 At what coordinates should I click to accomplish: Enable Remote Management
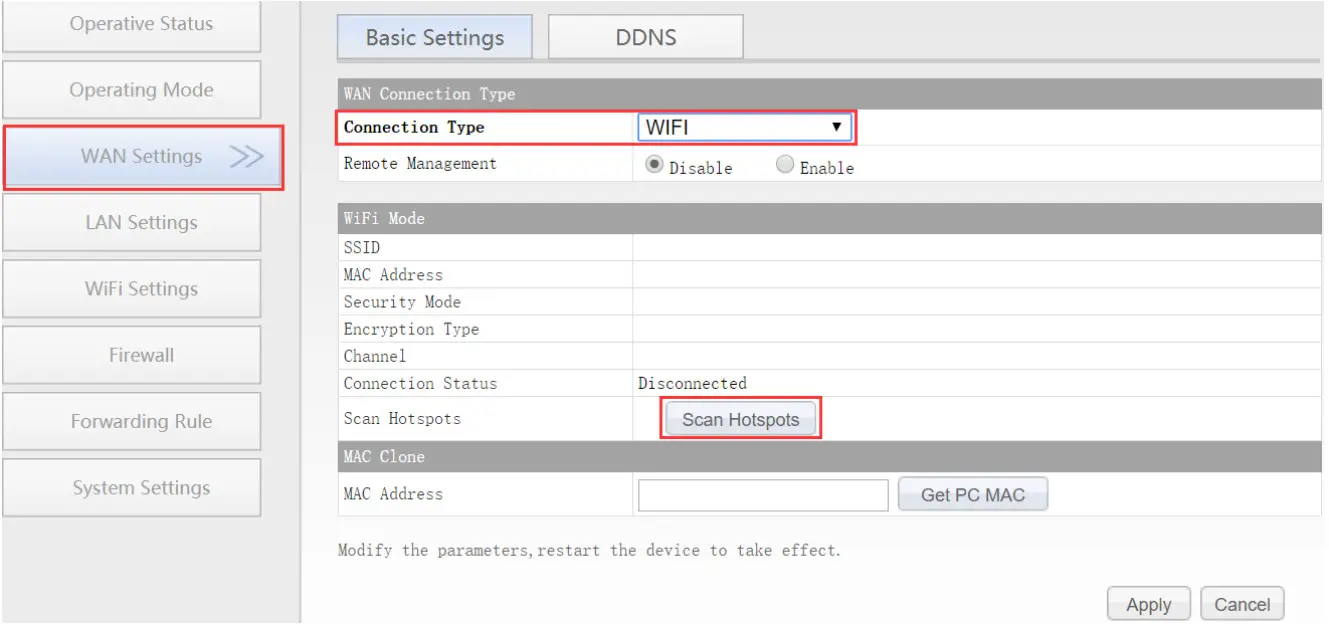click(x=786, y=166)
